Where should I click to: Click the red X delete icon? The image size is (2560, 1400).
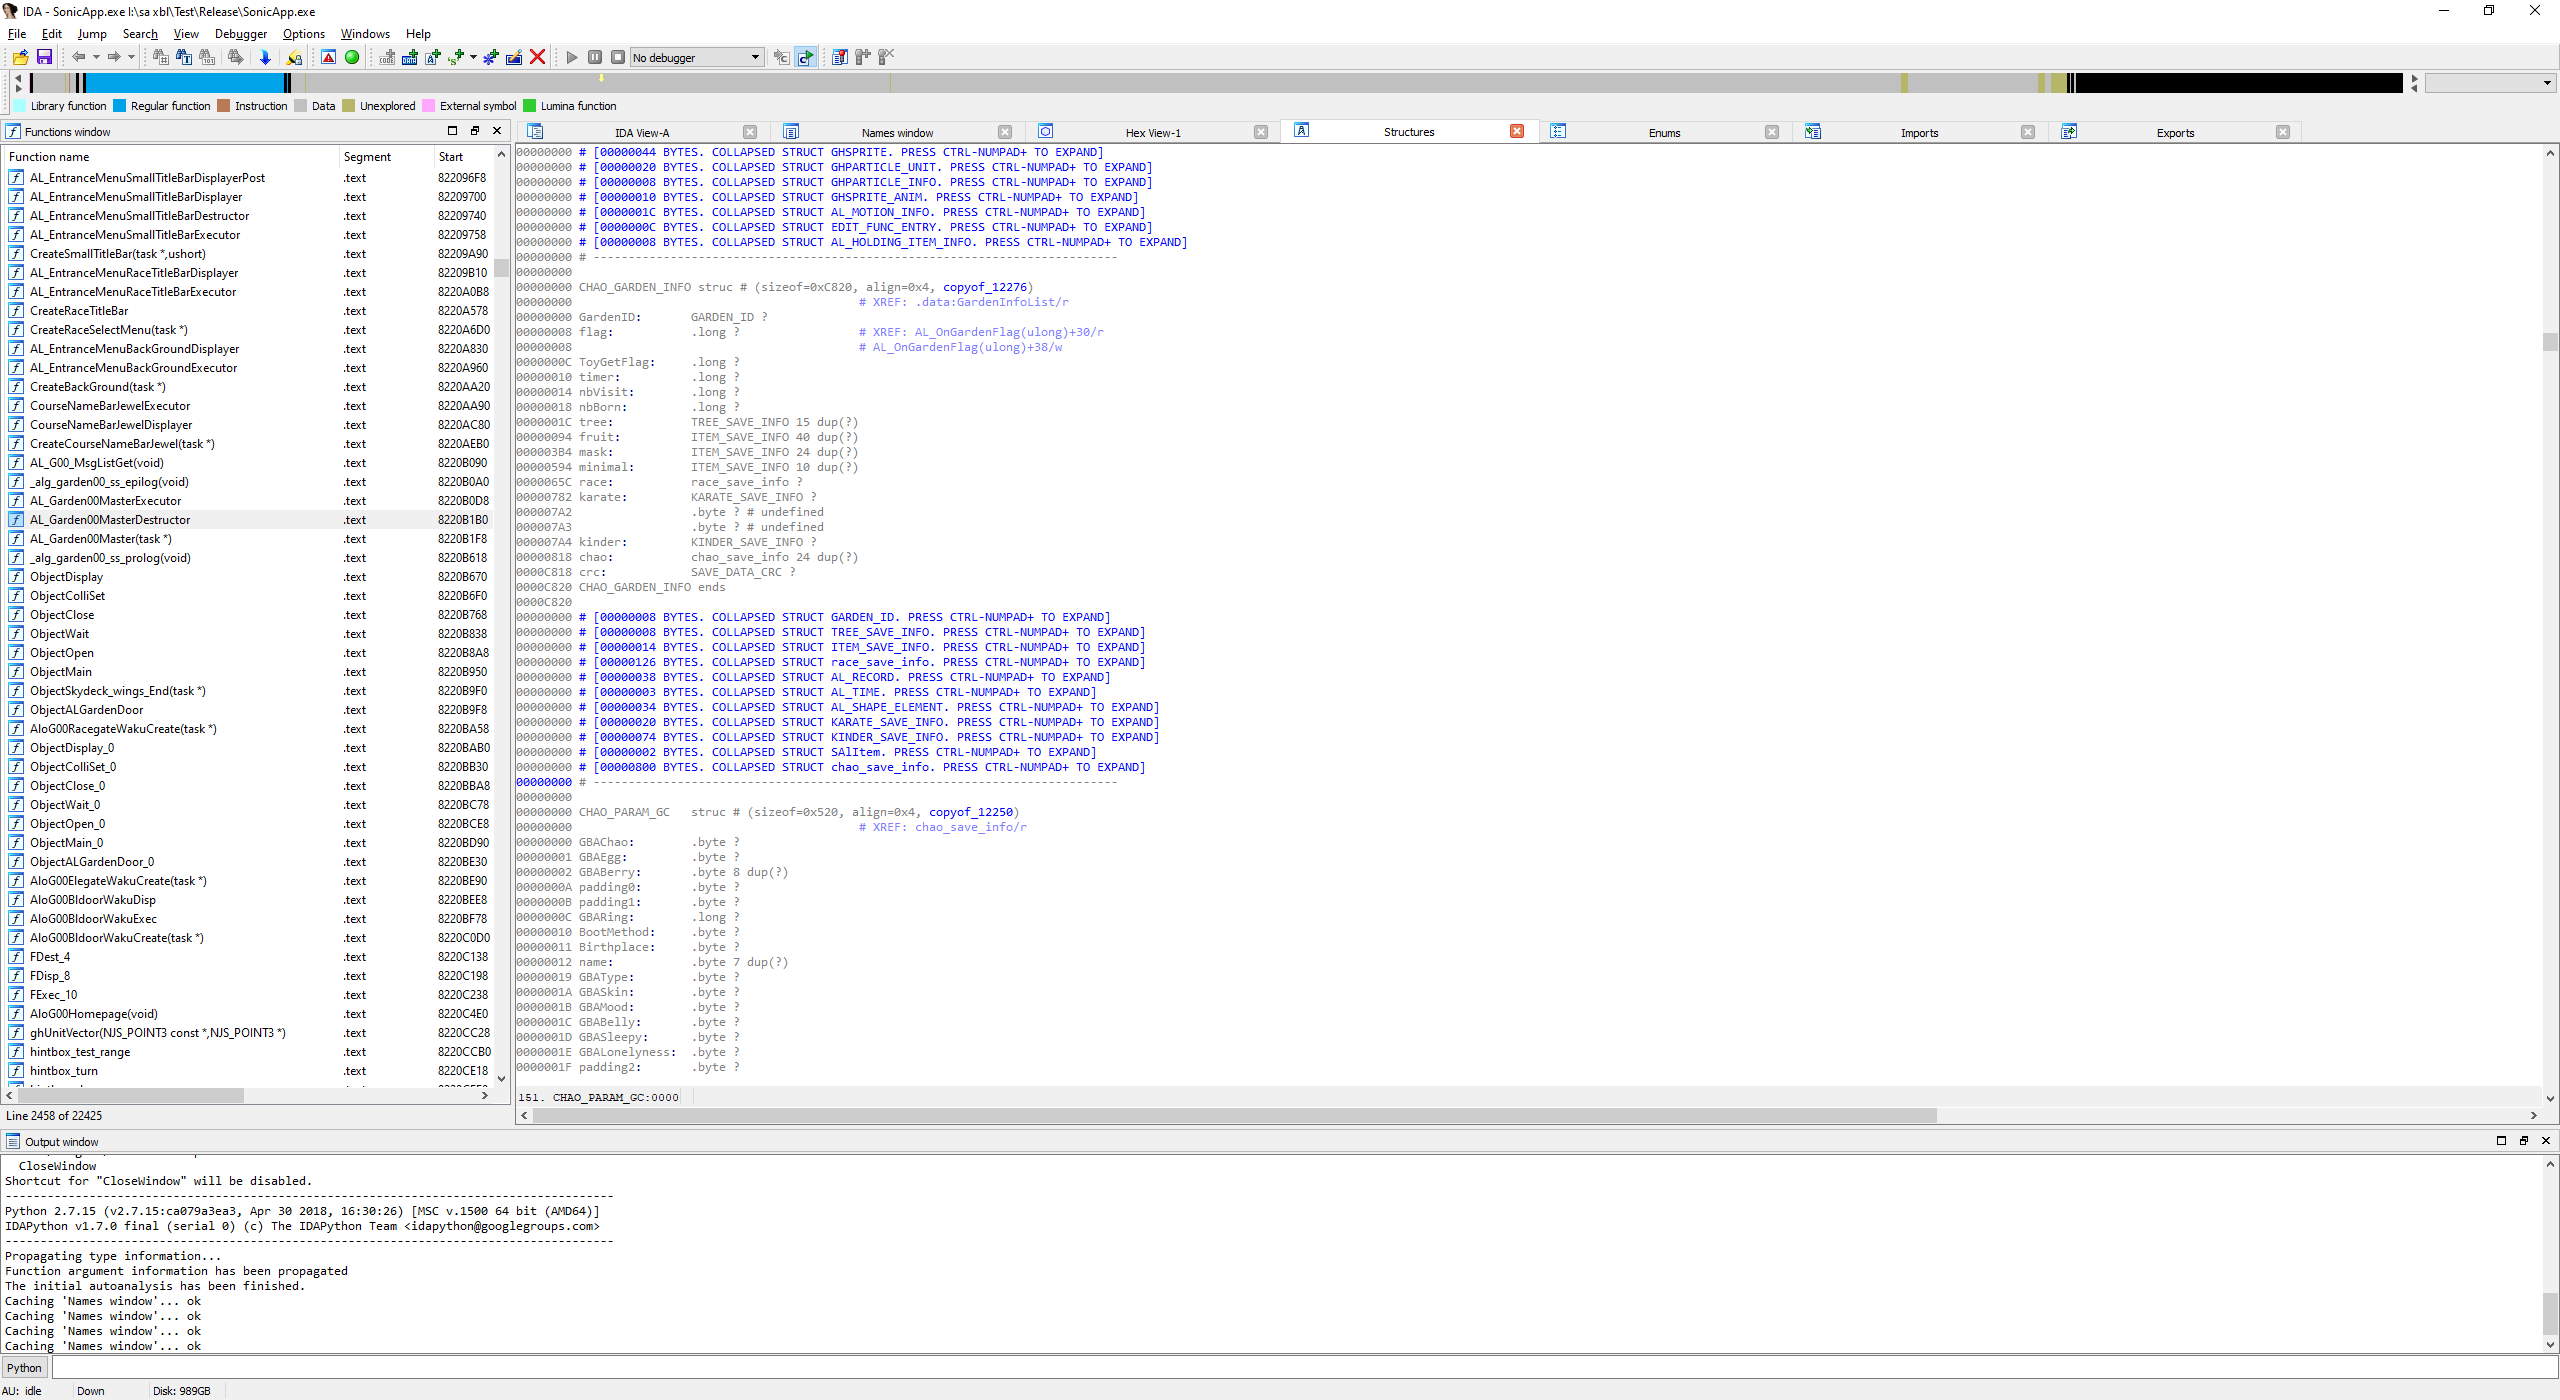(537, 57)
